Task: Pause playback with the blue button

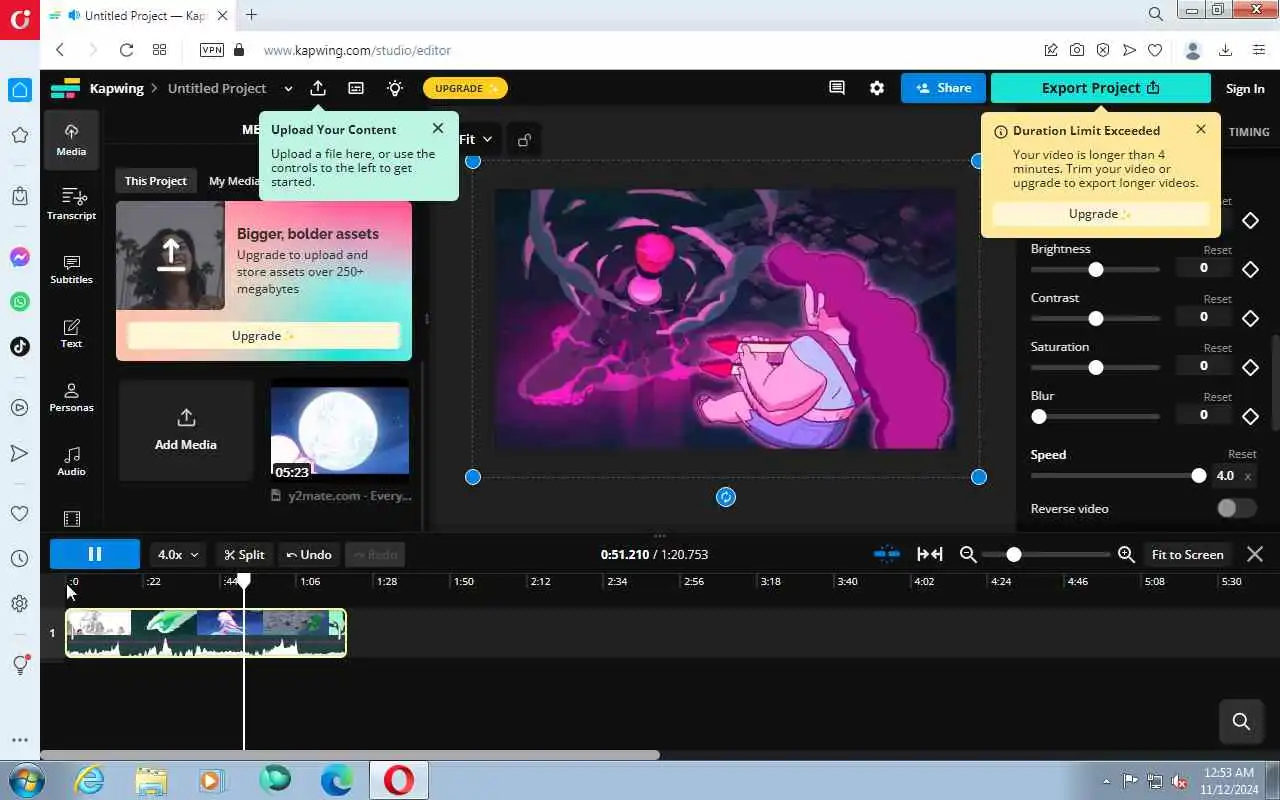Action: click(95, 554)
